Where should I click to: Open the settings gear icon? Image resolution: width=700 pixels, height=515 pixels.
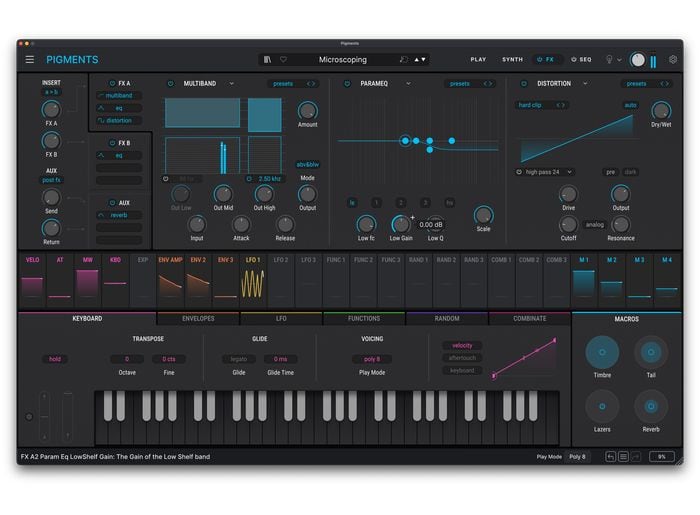(x=673, y=59)
